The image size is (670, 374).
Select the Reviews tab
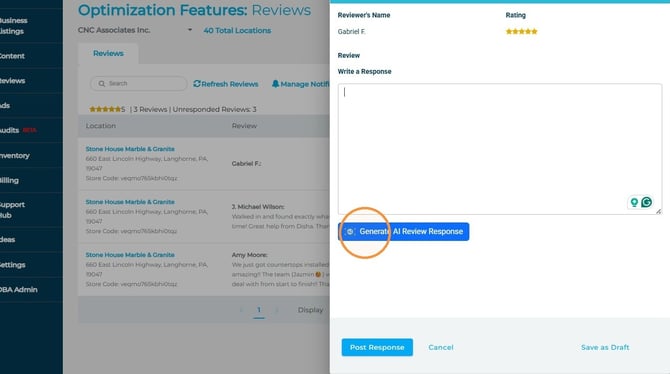coord(108,53)
